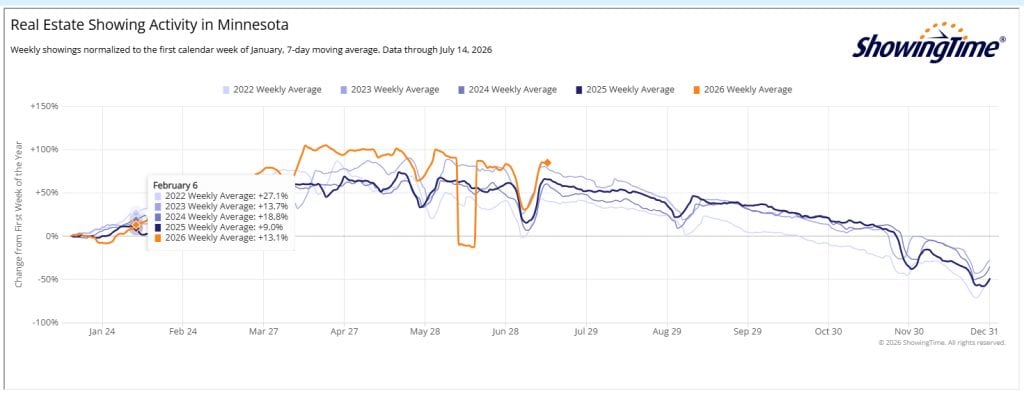Hide the 2024 Weekly Average line
1024x395 pixels.
tap(507, 89)
